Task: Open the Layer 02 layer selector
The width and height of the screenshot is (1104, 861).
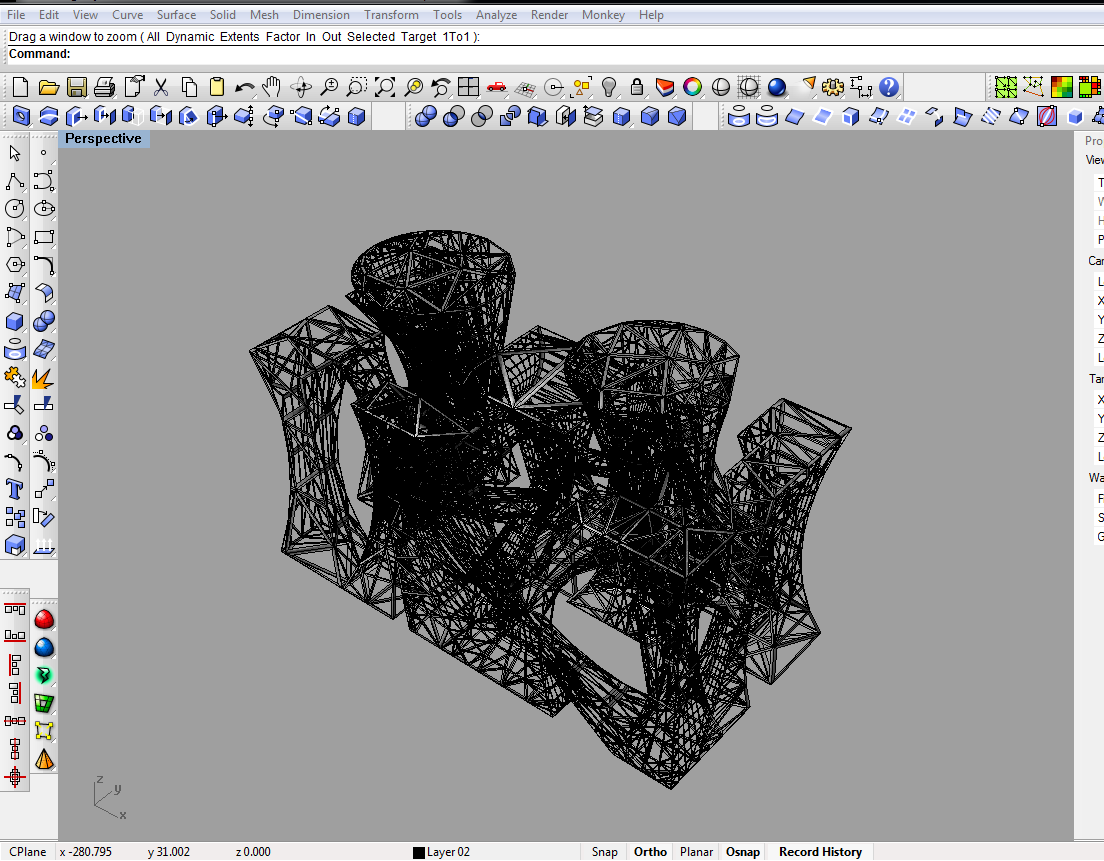Action: 441,852
